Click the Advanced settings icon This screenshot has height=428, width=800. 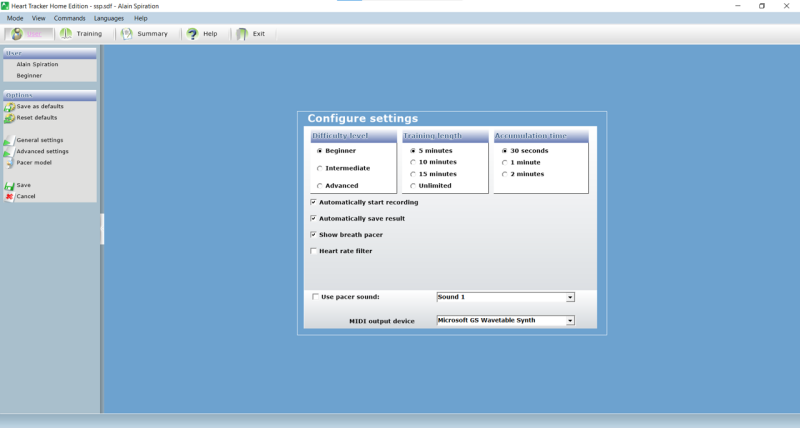click(10, 152)
